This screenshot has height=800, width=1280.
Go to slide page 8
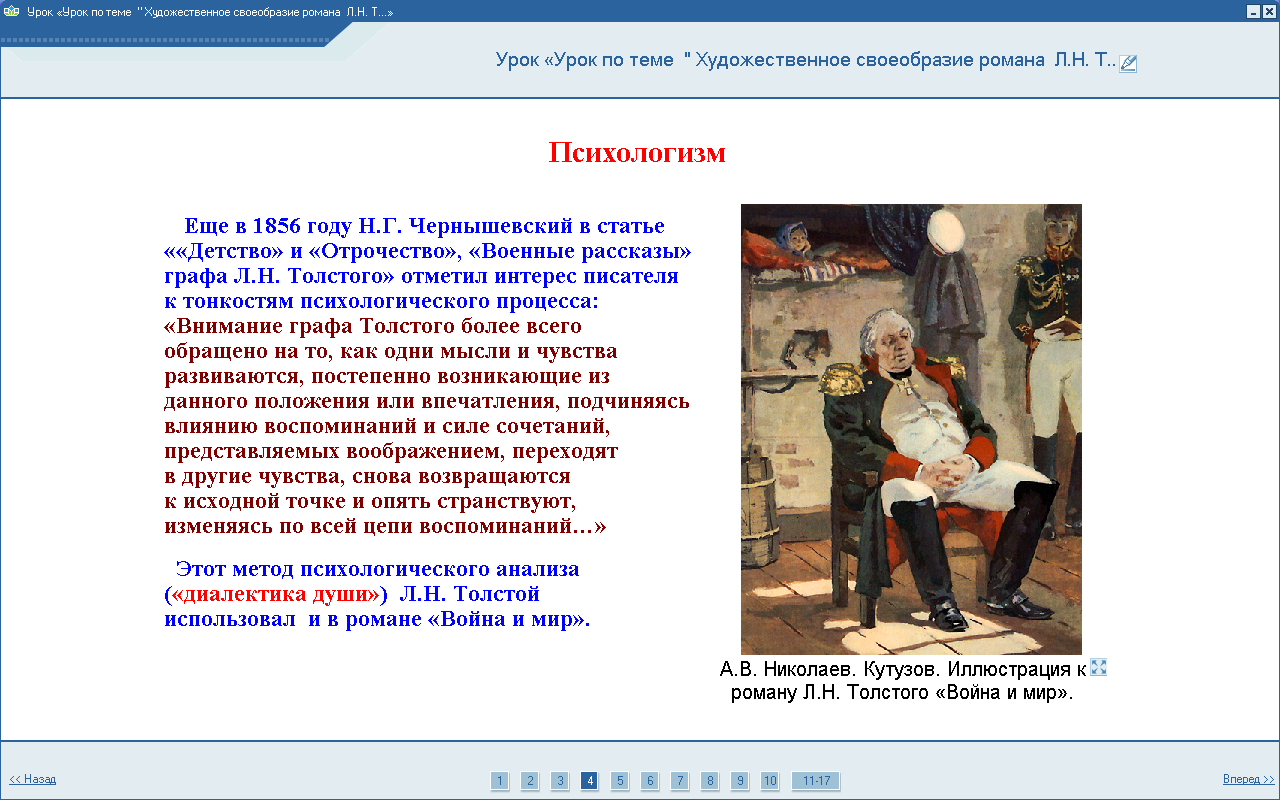[710, 781]
